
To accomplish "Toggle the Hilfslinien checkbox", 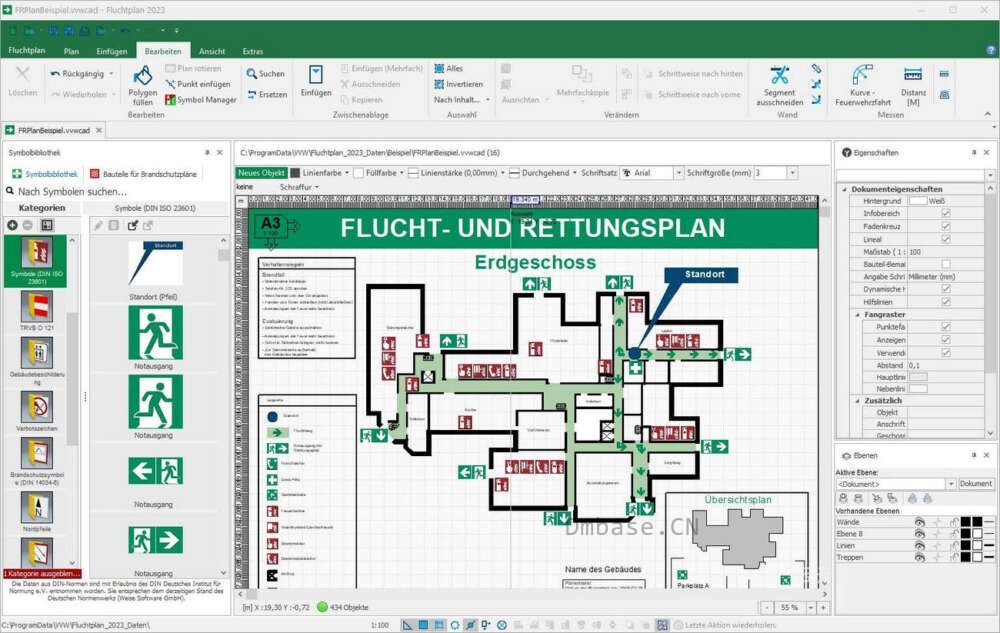I will click(x=946, y=302).
